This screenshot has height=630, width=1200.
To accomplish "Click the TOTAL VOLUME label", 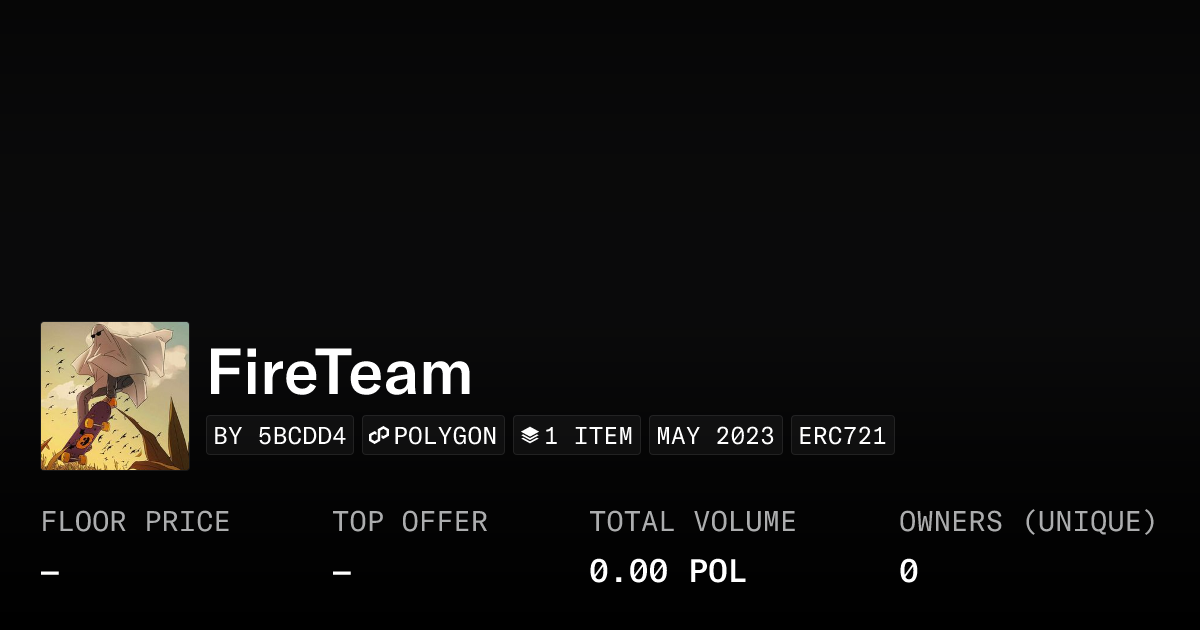I will click(x=692, y=522).
